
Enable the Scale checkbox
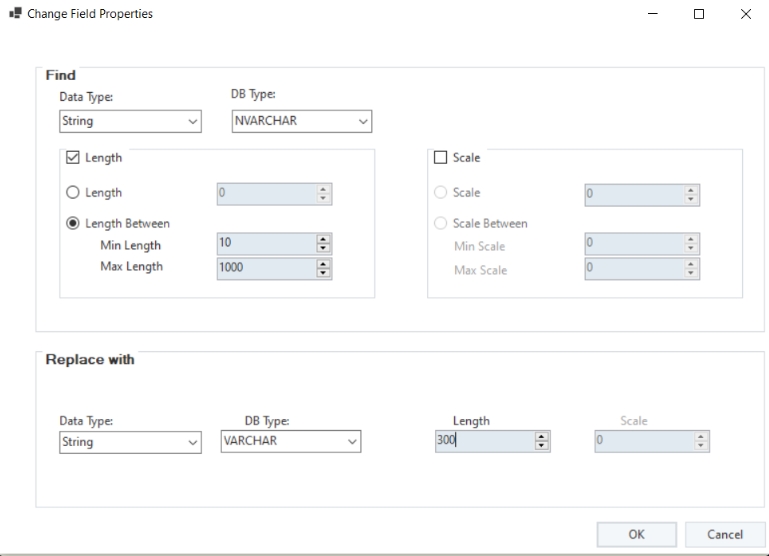[x=440, y=158]
